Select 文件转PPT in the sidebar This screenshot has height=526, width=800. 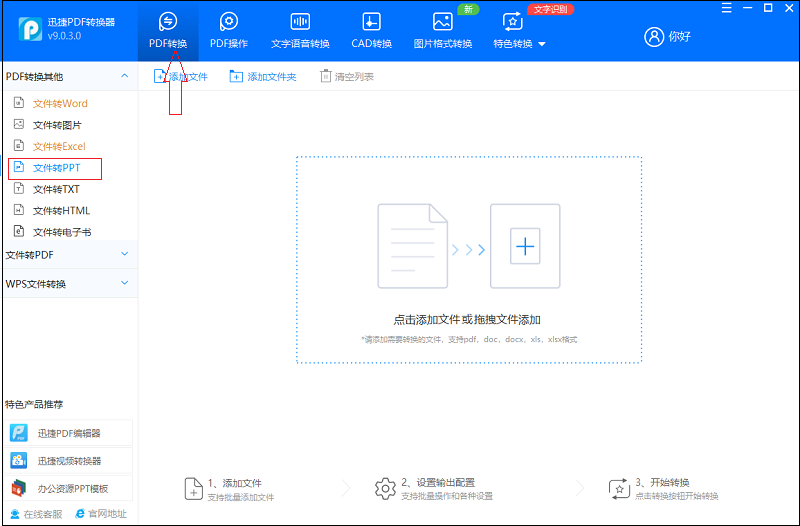[x=56, y=168]
